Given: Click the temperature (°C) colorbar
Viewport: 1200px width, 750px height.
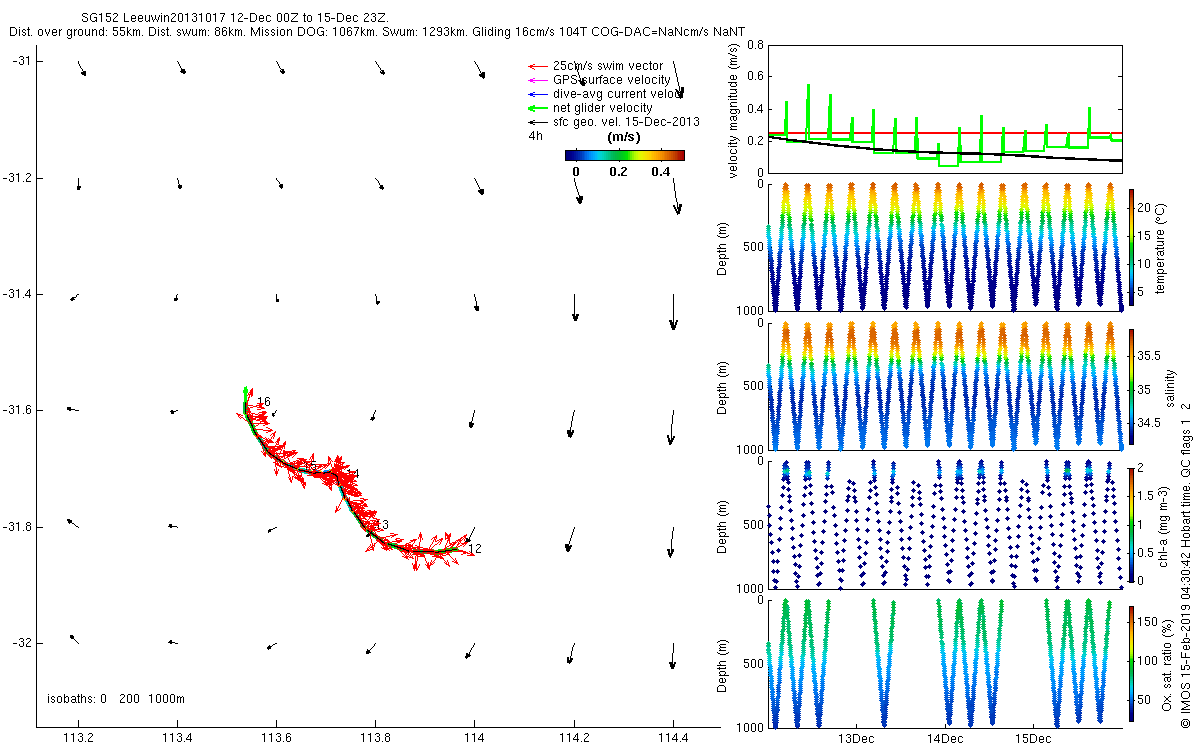Looking at the screenshot, I should [x=1132, y=246].
